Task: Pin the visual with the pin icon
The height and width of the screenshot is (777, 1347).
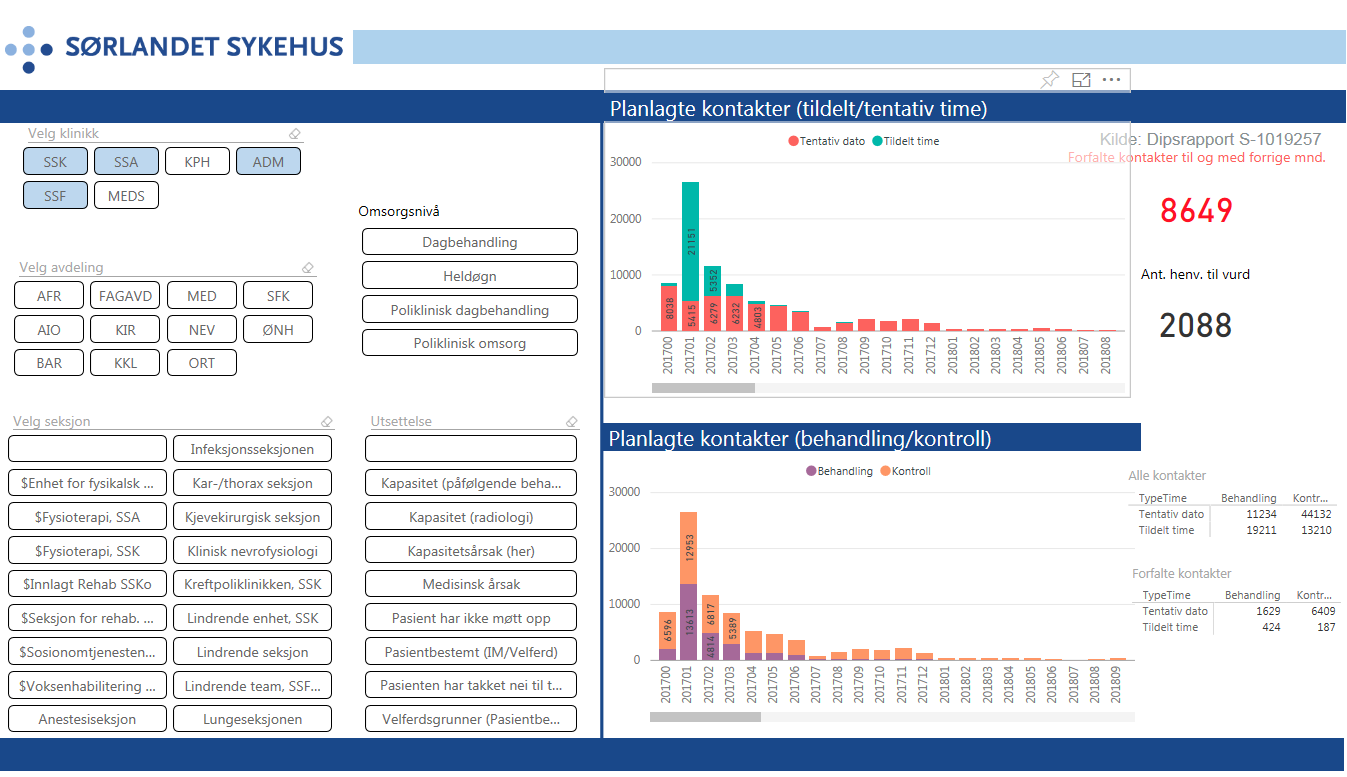Action: click(x=1050, y=80)
